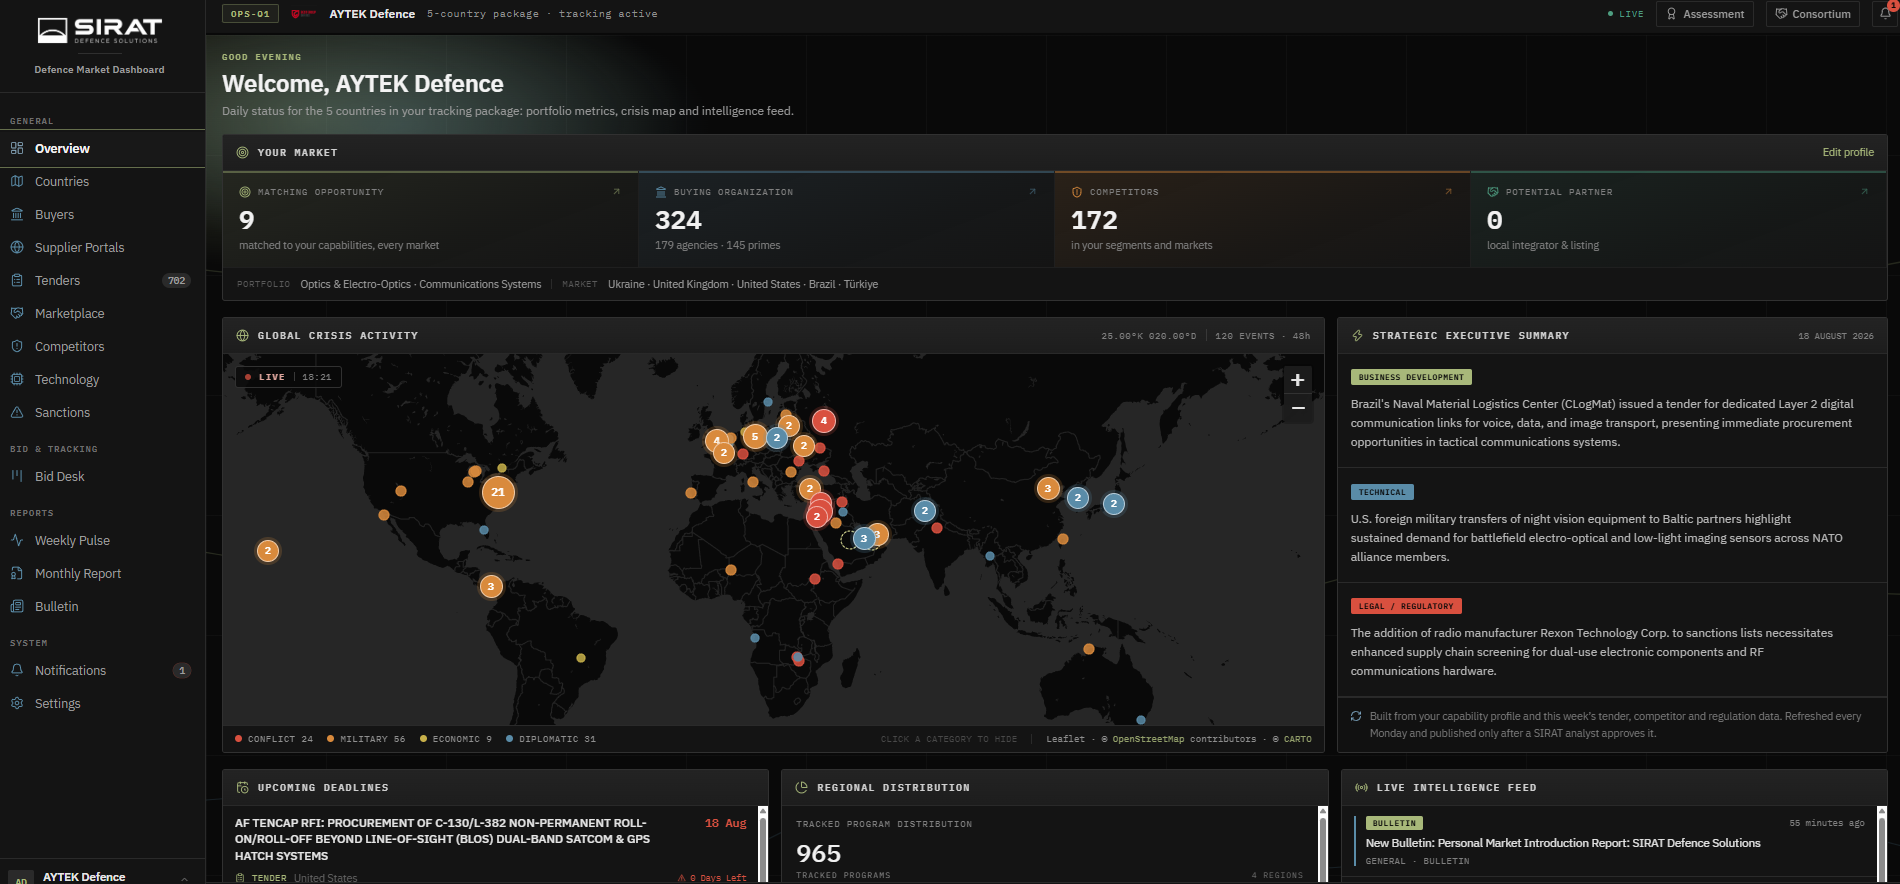This screenshot has width=1900, height=884.
Task: Select the red cluster marker labeled 4
Action: pos(824,421)
